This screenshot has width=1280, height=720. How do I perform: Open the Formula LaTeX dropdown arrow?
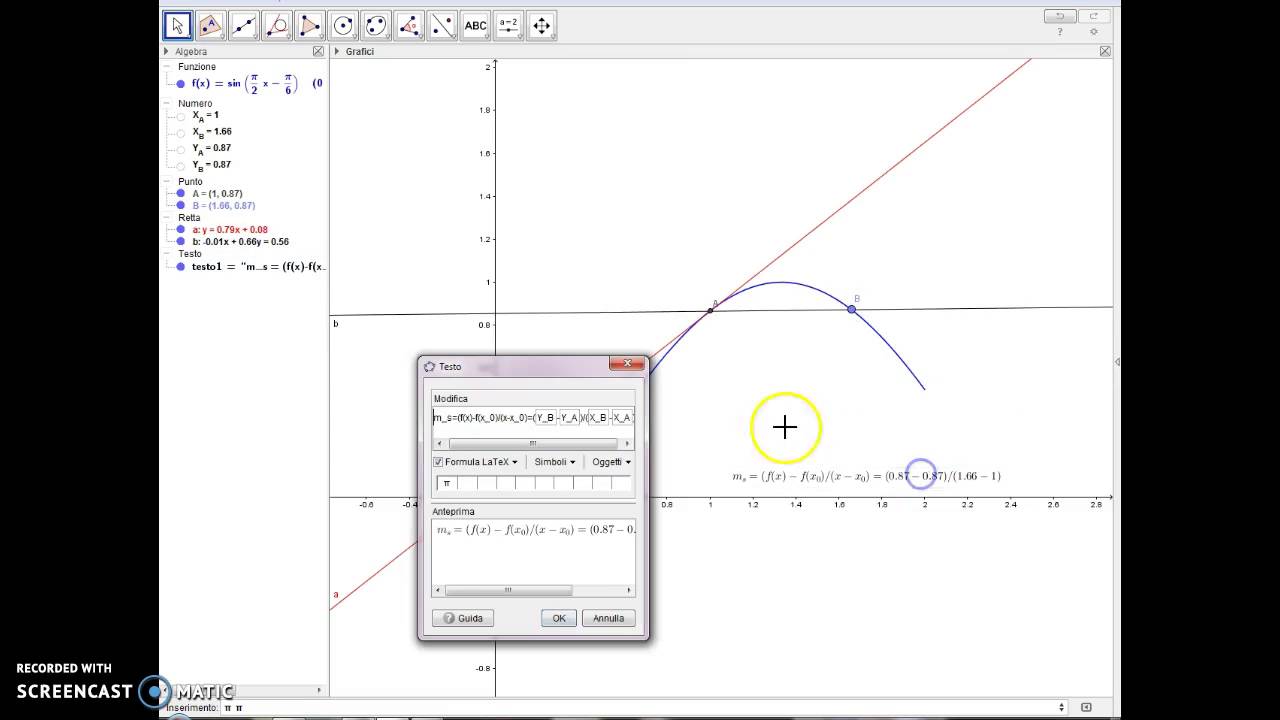(515, 462)
